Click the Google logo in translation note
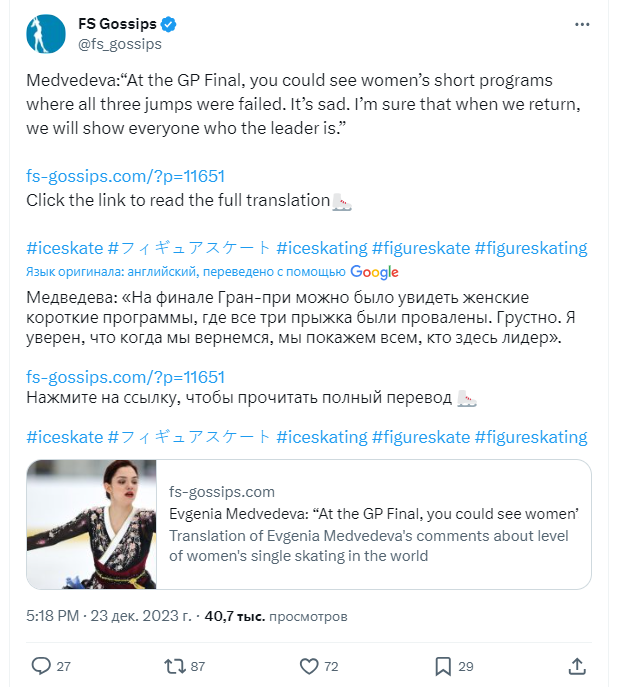626x687 pixels. point(374,272)
